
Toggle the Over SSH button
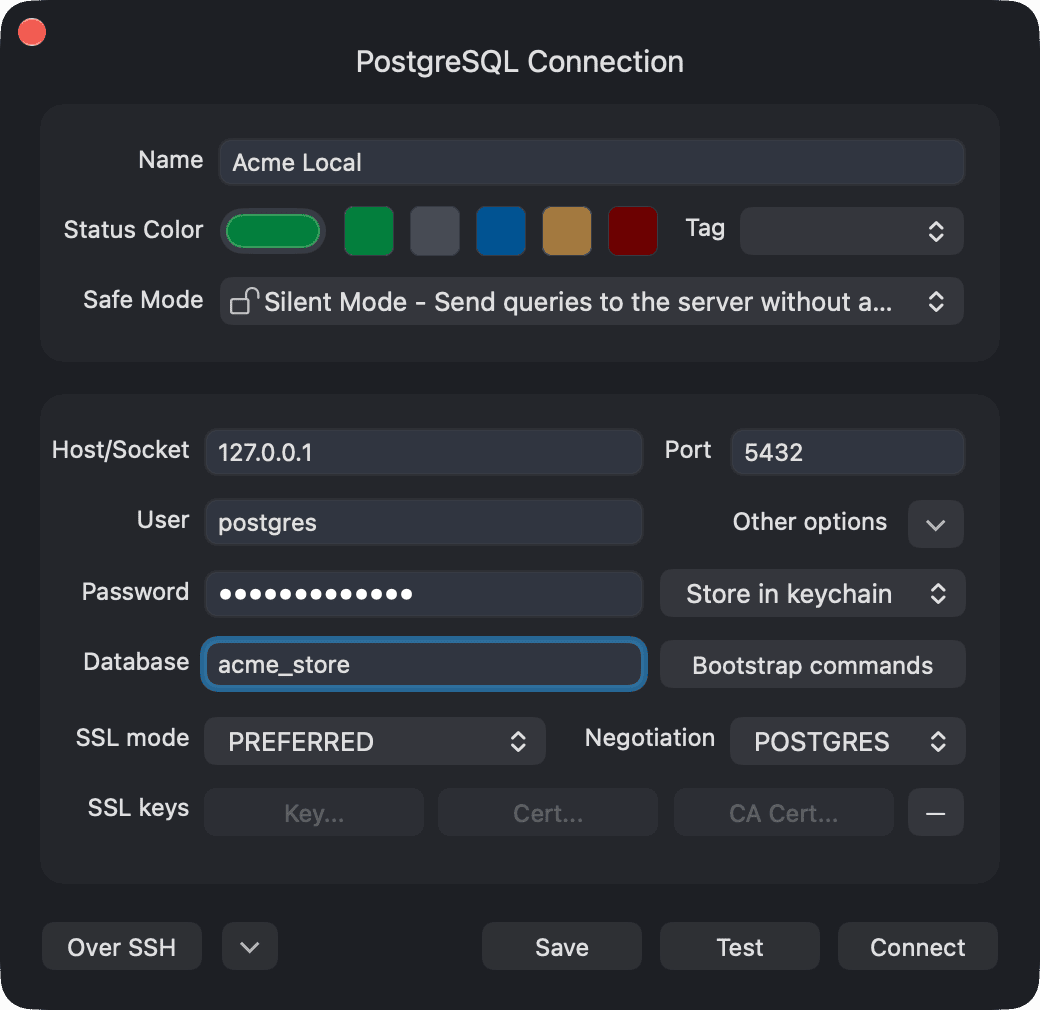122,947
